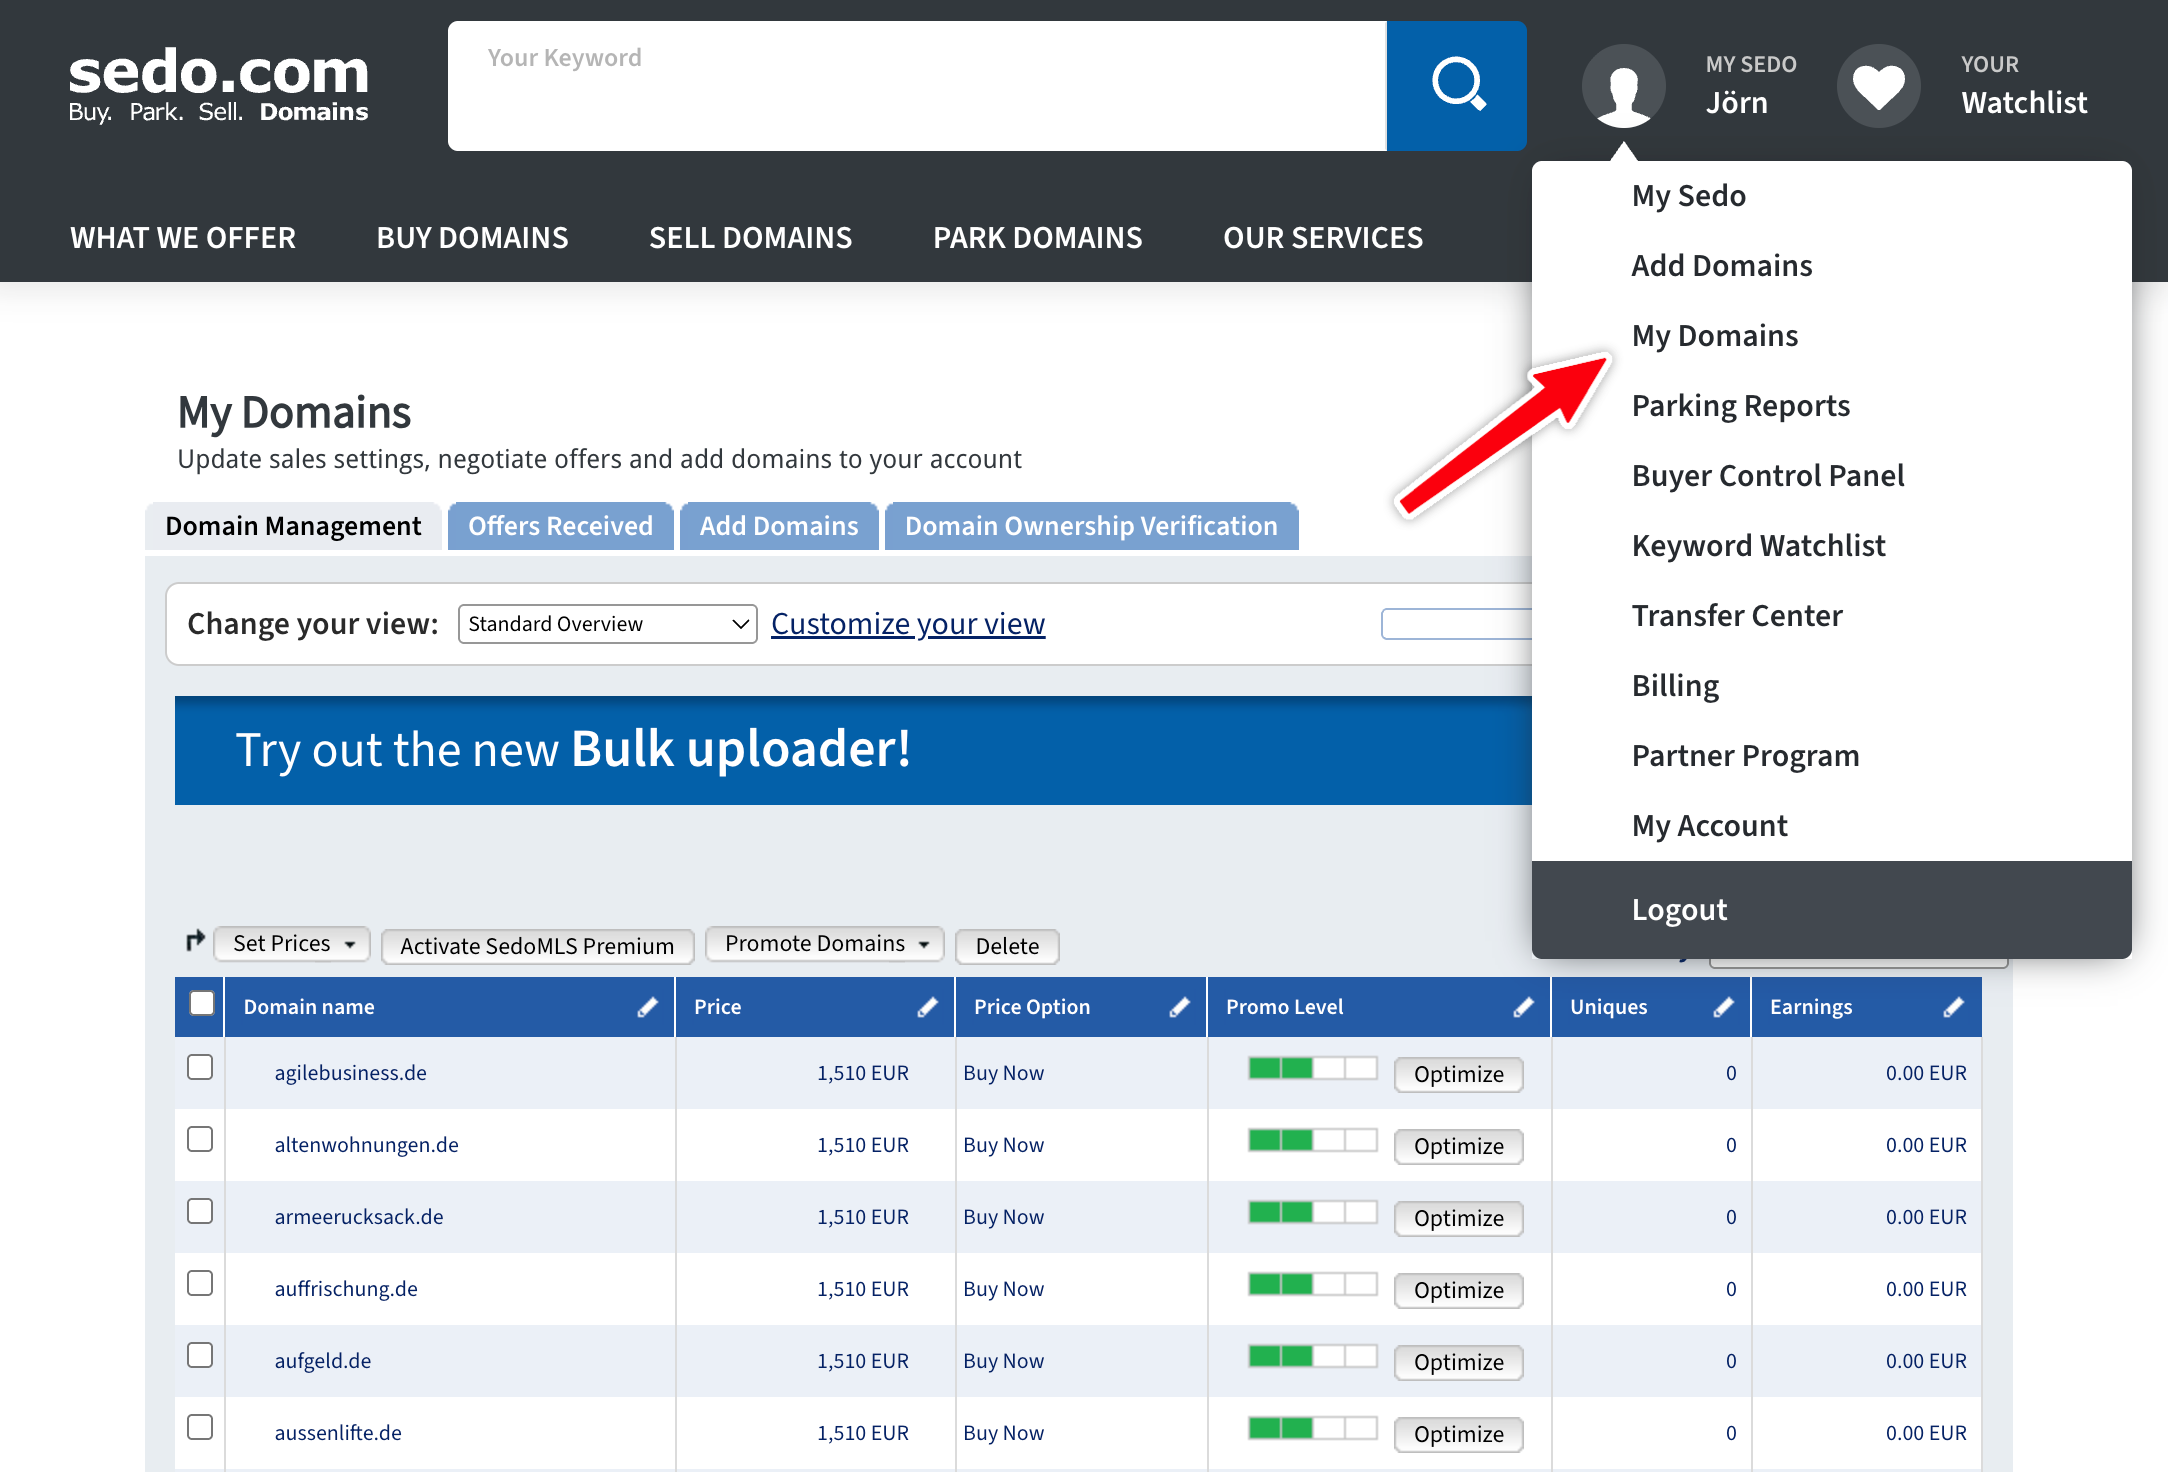The width and height of the screenshot is (2168, 1472).
Task: Open Buyer Control Panel menu entry
Action: [x=1768, y=476]
